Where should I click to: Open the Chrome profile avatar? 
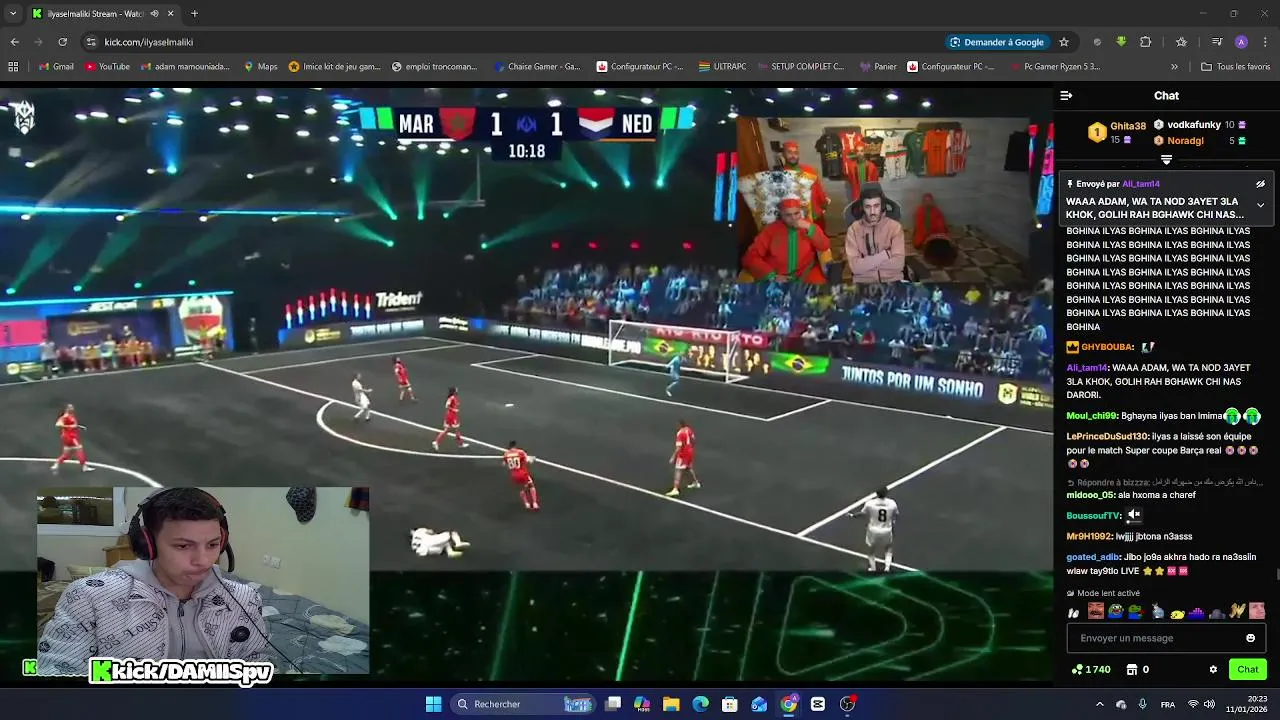click(x=1241, y=42)
